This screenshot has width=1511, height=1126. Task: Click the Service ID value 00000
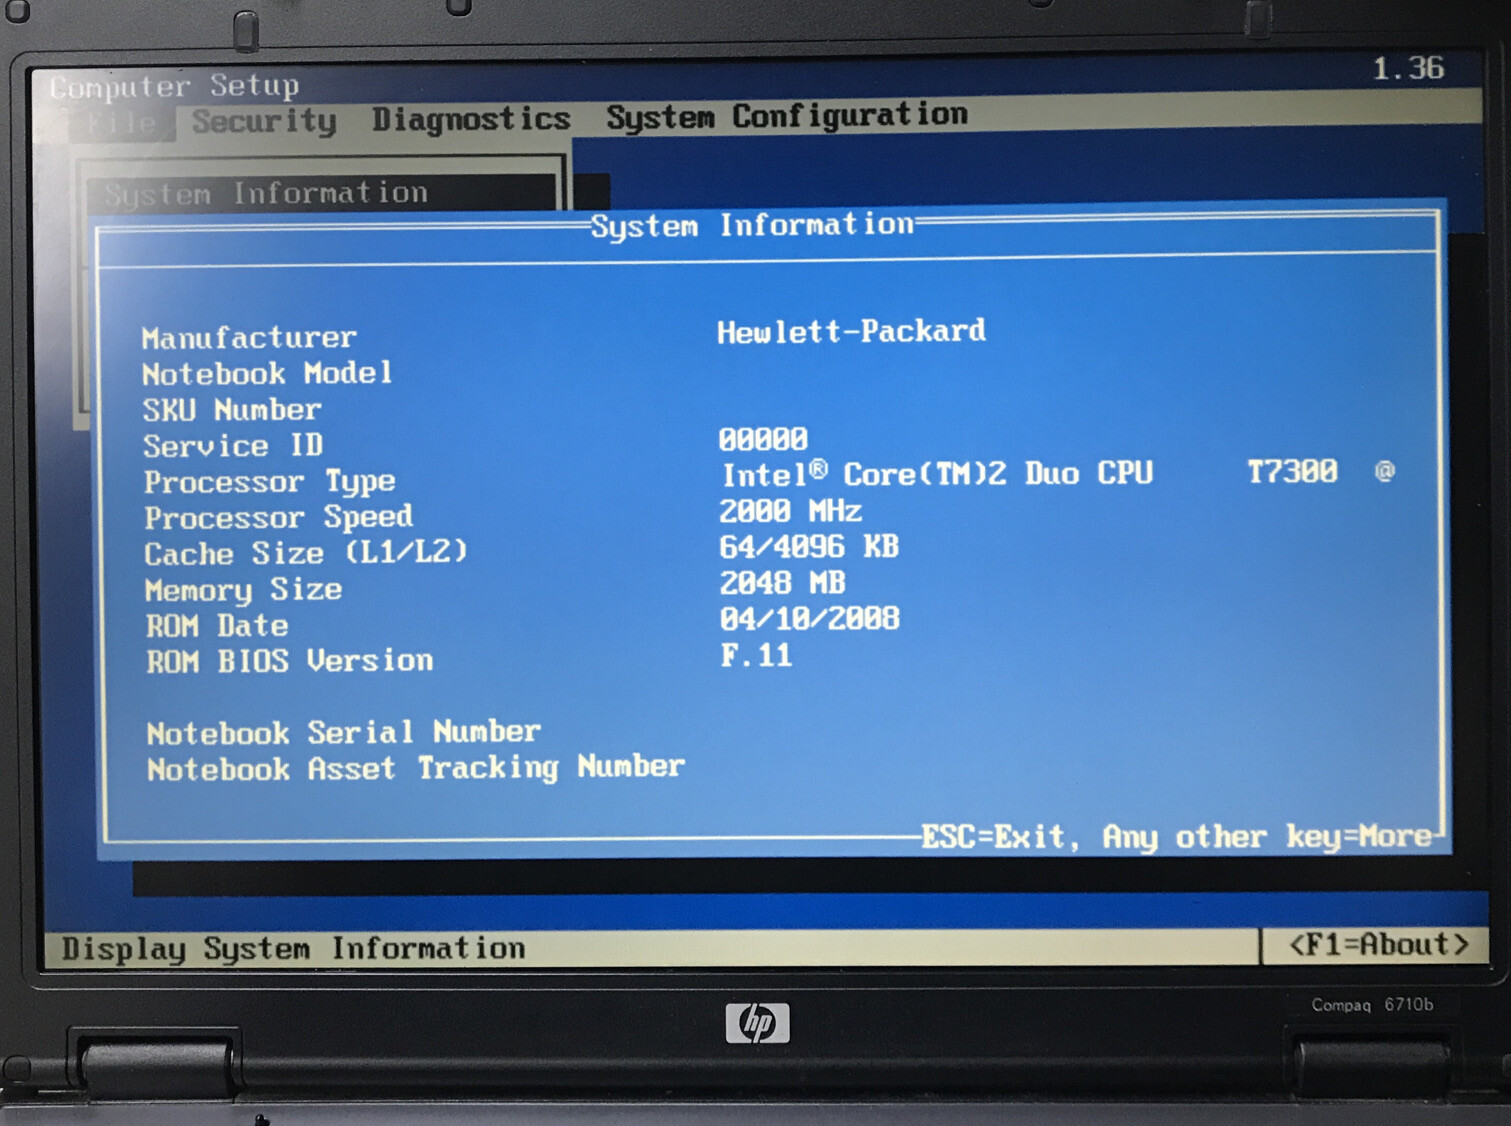(x=763, y=439)
